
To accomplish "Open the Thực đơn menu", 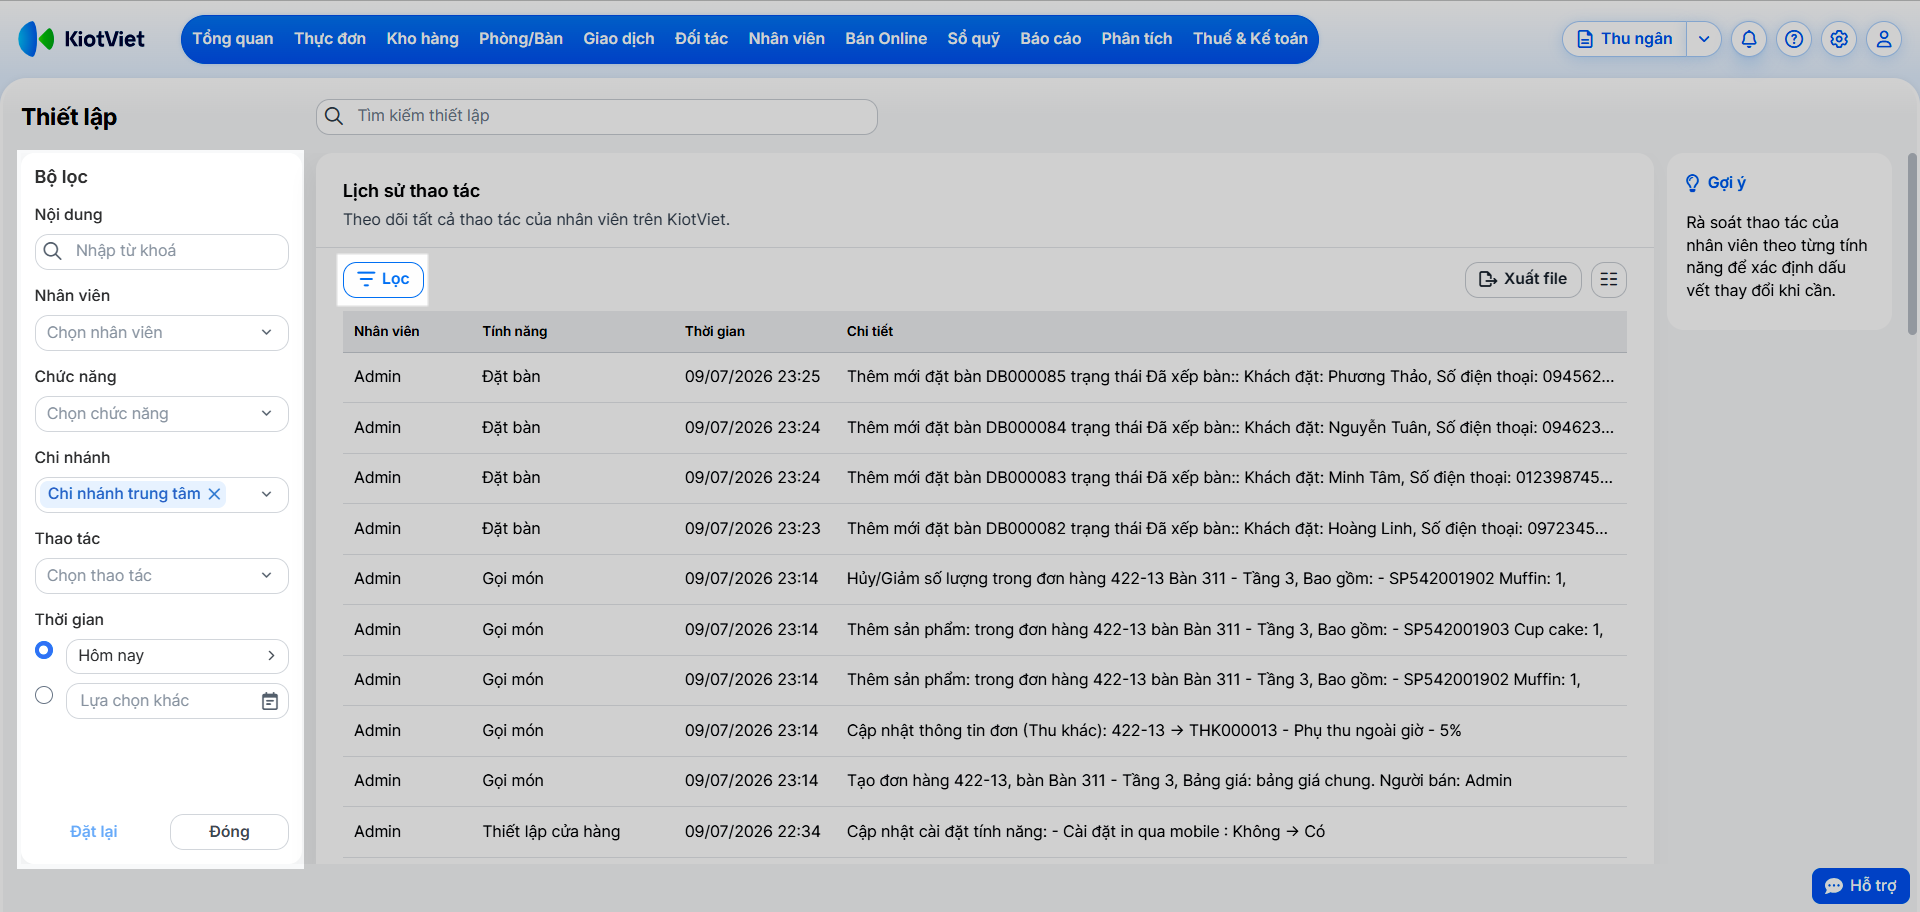I will (x=330, y=39).
